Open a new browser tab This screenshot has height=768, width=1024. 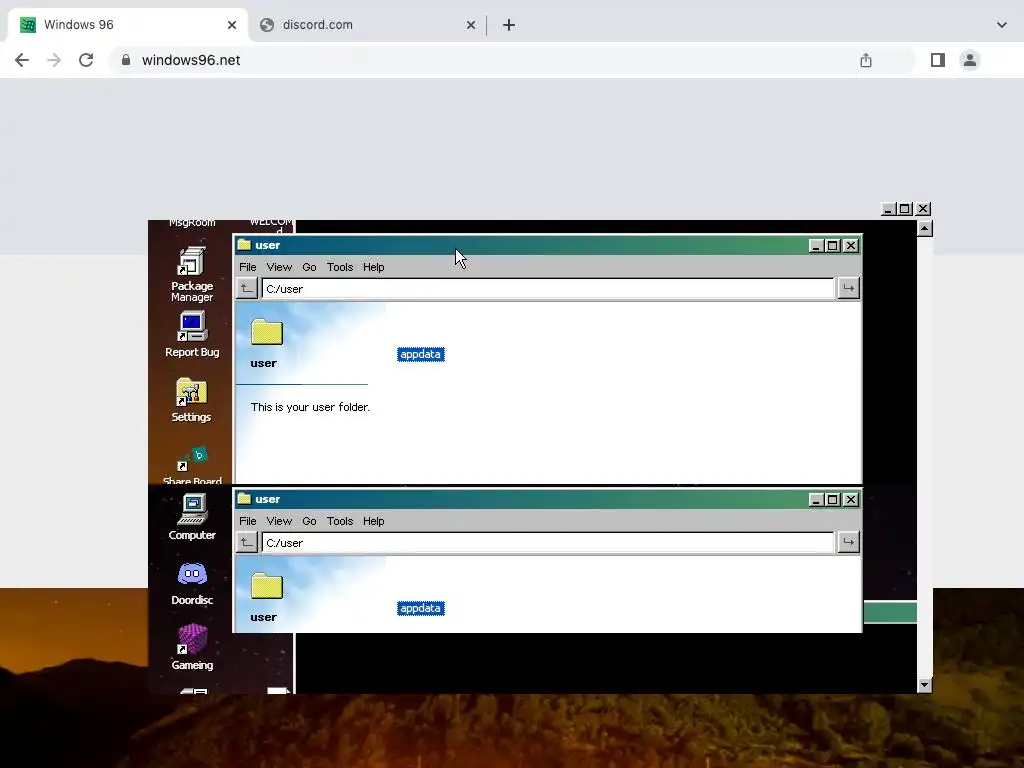(x=509, y=25)
